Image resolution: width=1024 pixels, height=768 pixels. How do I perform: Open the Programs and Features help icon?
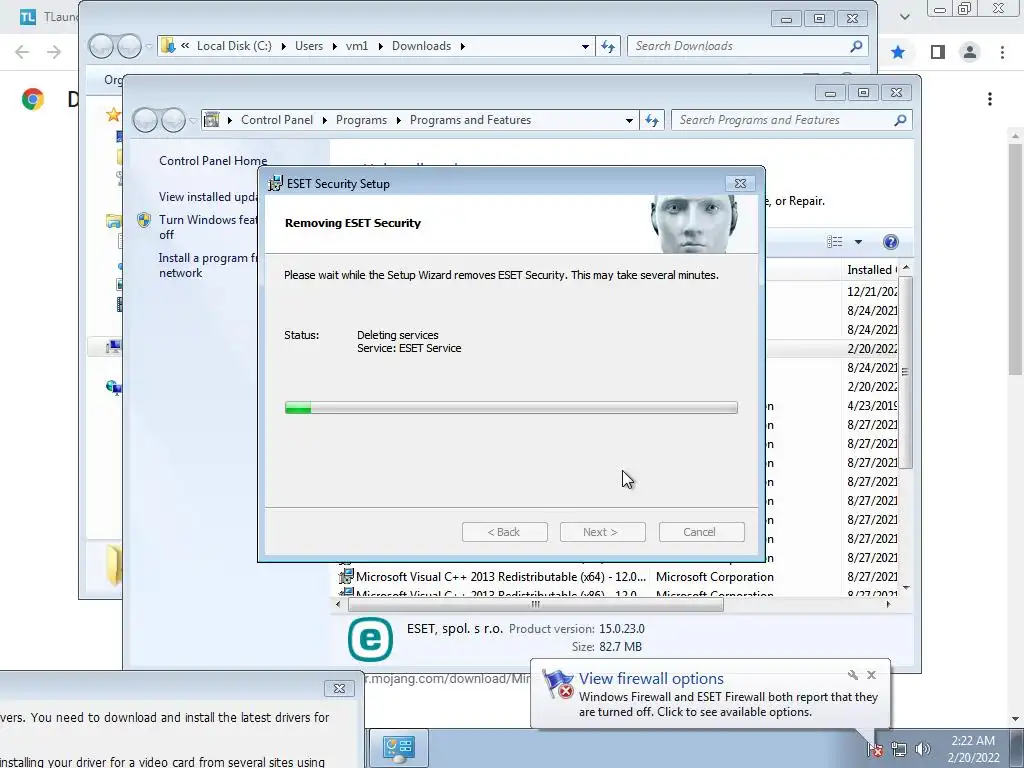tap(890, 242)
